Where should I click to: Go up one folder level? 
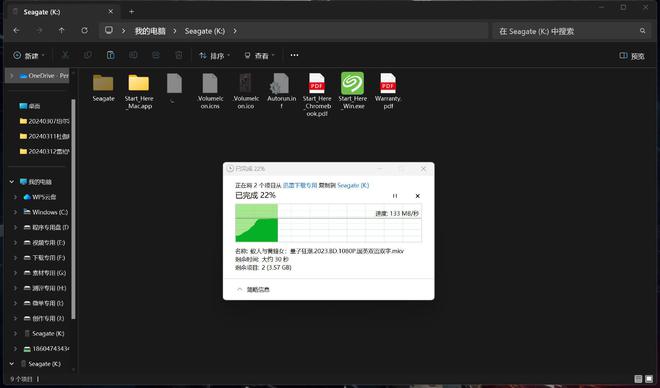[x=61, y=31]
